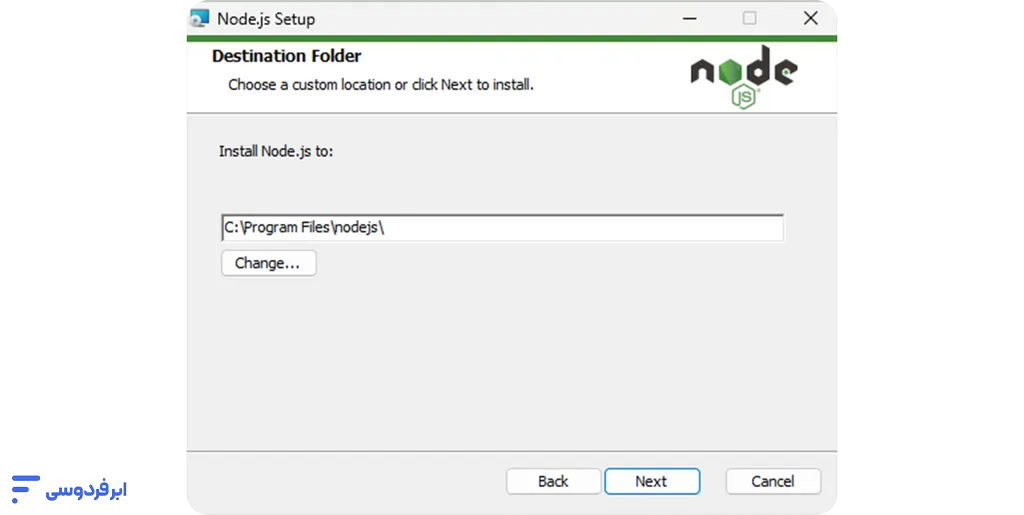Click the install path input field
This screenshot has width=1024, height=515.
[x=502, y=228]
